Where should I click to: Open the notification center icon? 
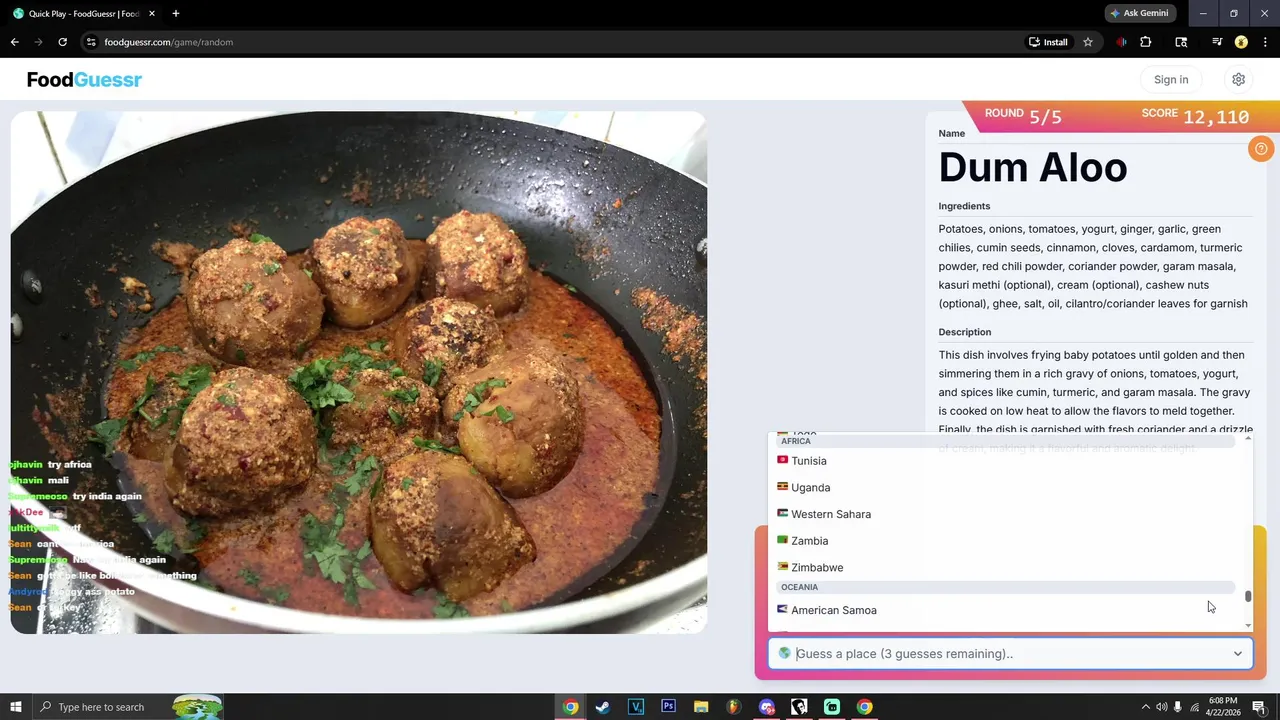1262,707
